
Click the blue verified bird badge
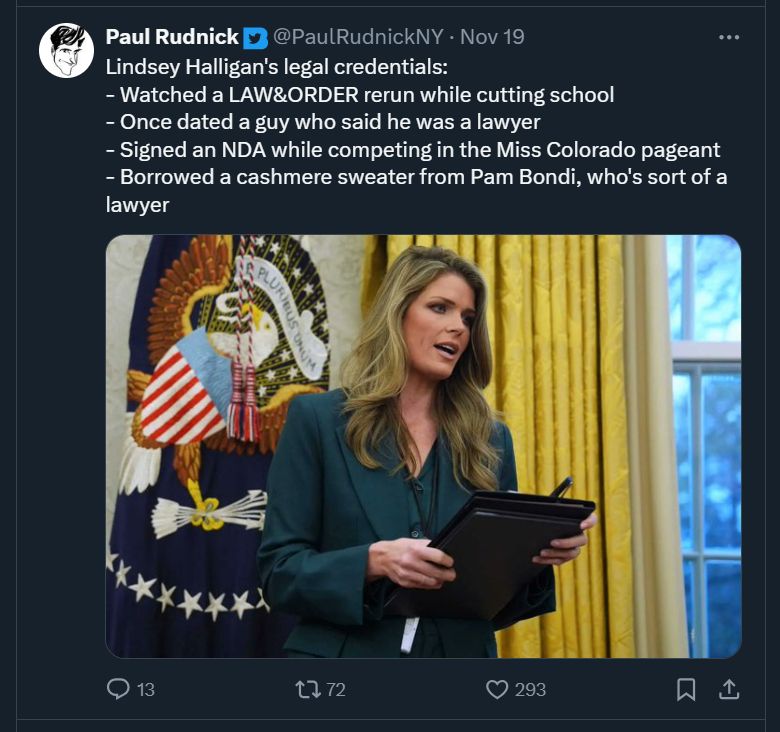pyautogui.click(x=256, y=38)
